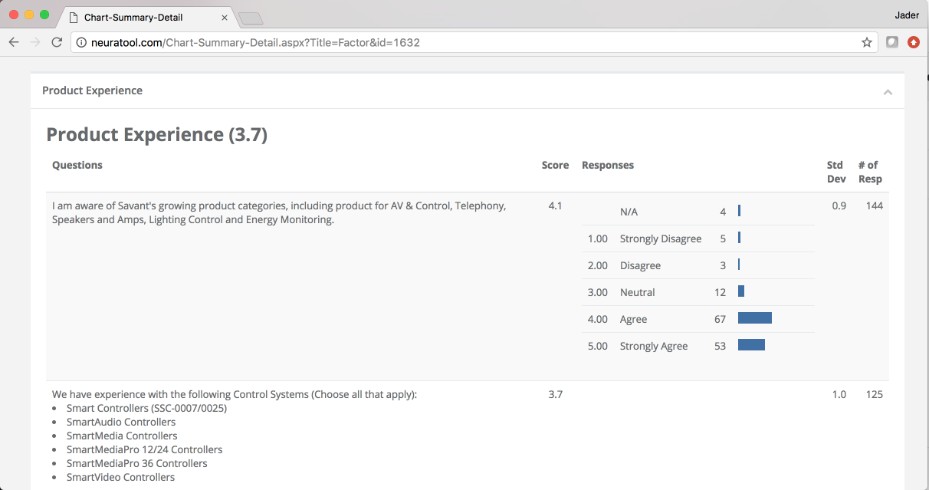
Task: Click the 144 response count
Action: tap(874, 206)
